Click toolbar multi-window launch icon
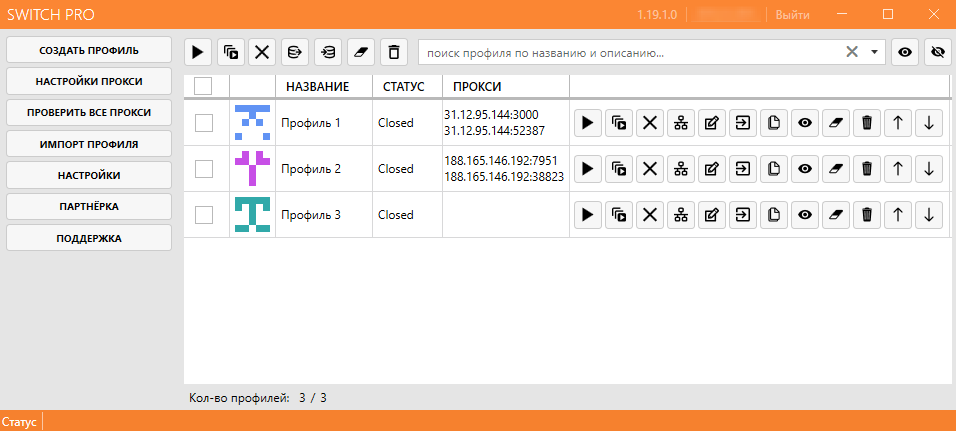 [x=230, y=52]
